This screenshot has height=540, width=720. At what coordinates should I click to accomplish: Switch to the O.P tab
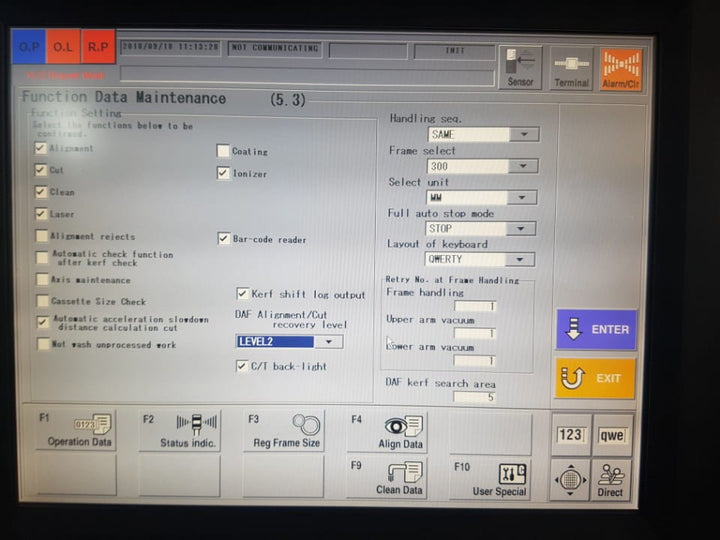pyautogui.click(x=28, y=46)
